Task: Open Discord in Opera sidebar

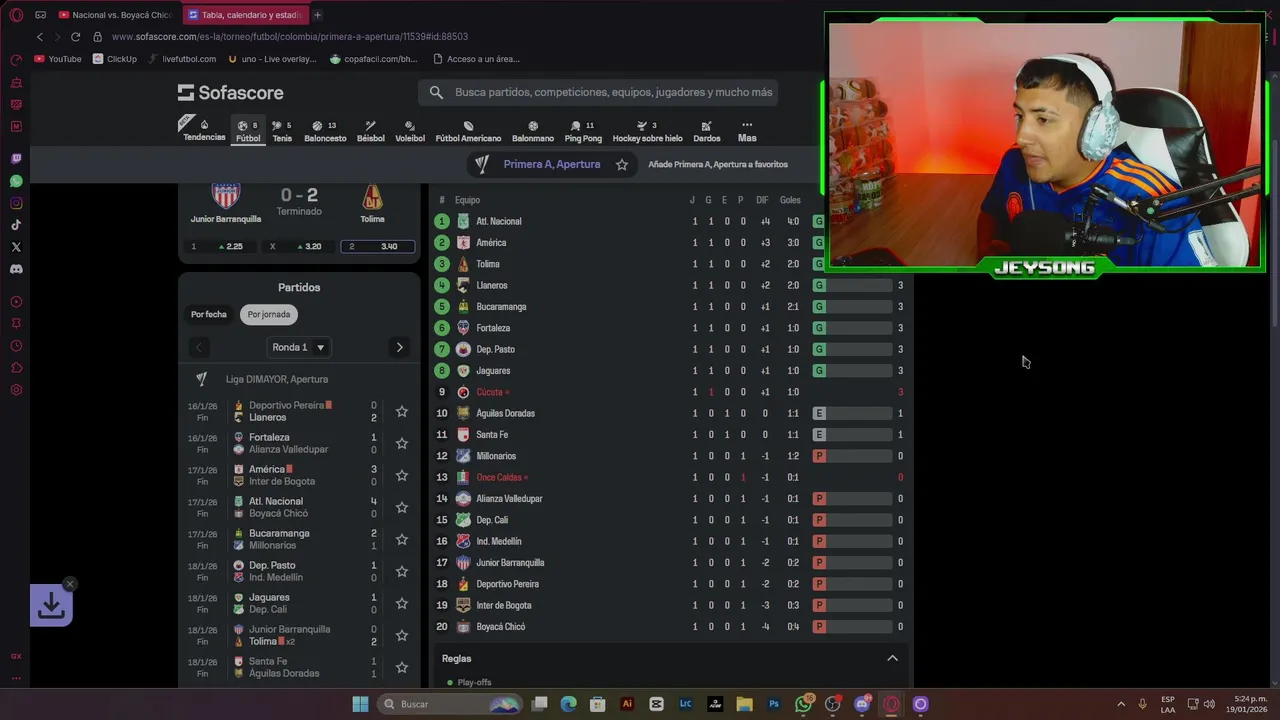Action: pyautogui.click(x=16, y=269)
